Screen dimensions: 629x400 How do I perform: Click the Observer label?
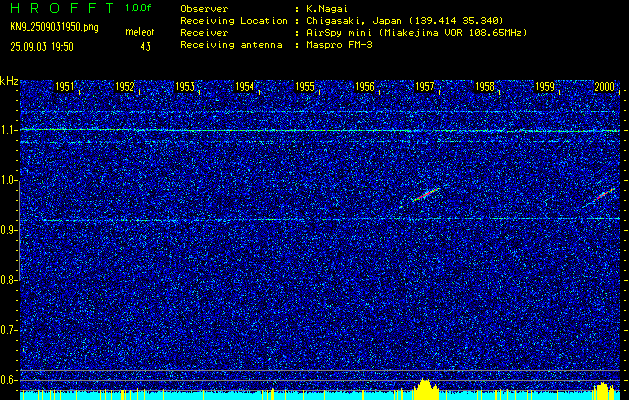pyautogui.click(x=204, y=8)
